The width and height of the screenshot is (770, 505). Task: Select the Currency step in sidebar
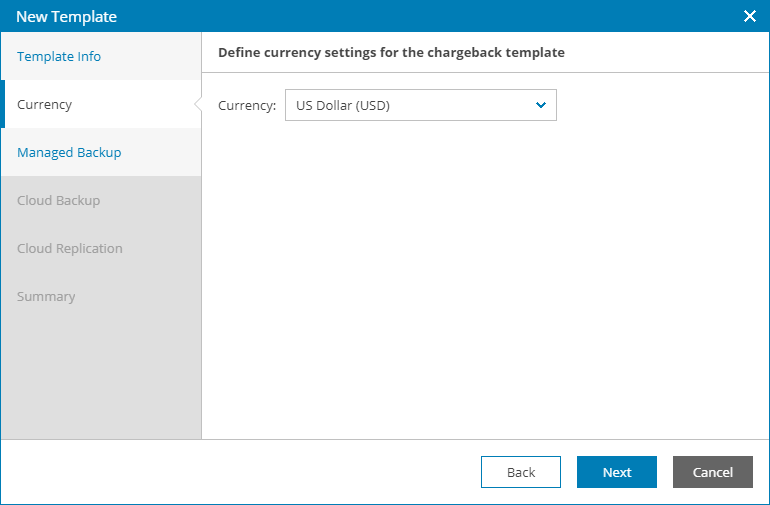(x=45, y=104)
